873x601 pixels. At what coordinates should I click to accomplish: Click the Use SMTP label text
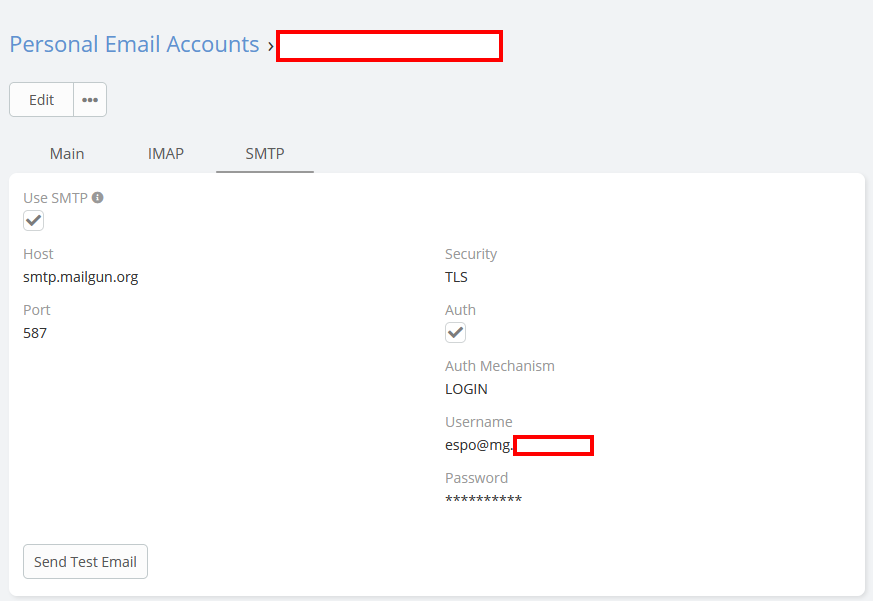click(56, 198)
